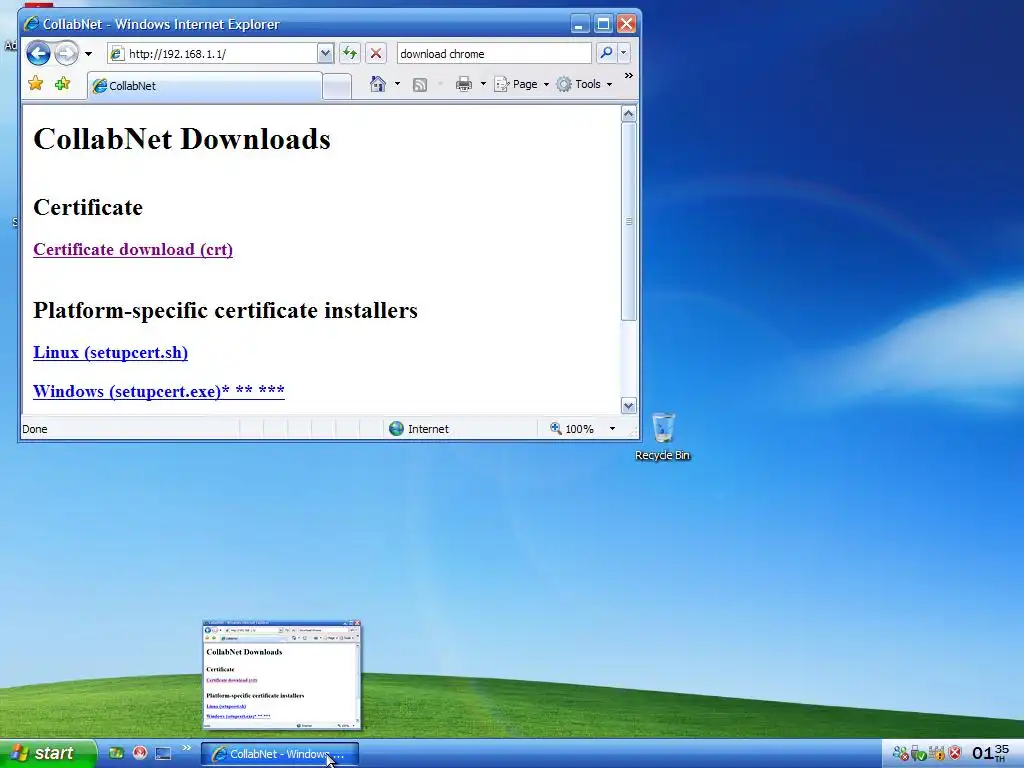Viewport: 1024px width, 768px height.
Task: Click the system tray clock
Action: coord(990,753)
